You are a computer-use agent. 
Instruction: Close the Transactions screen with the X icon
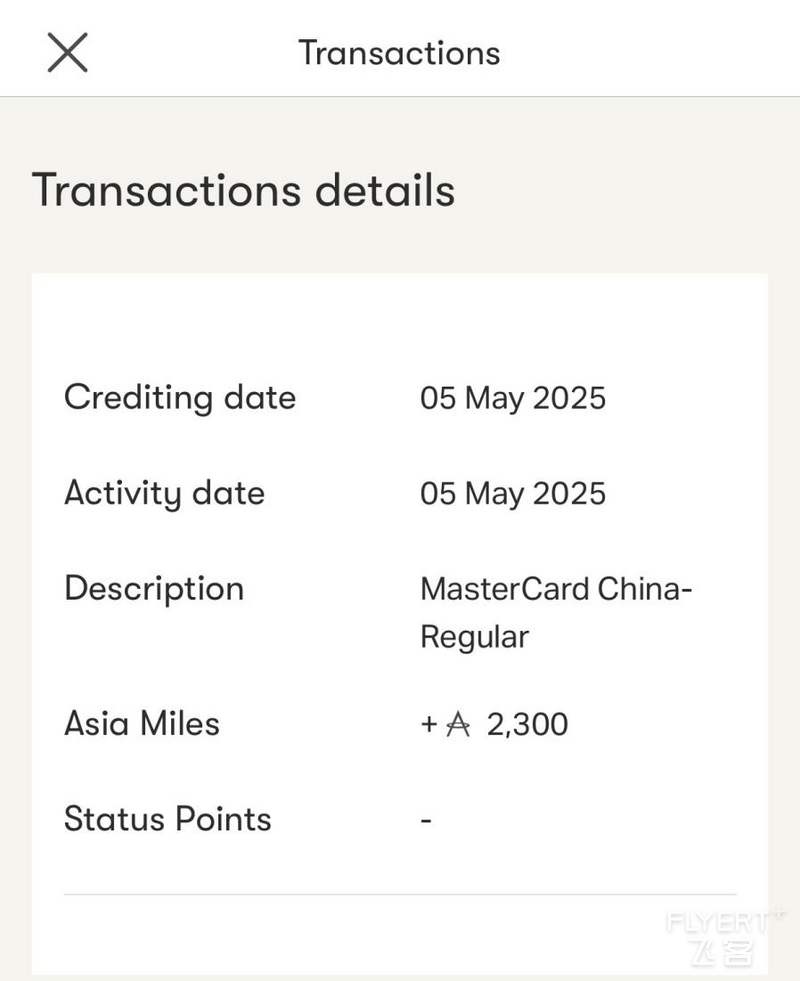(68, 53)
